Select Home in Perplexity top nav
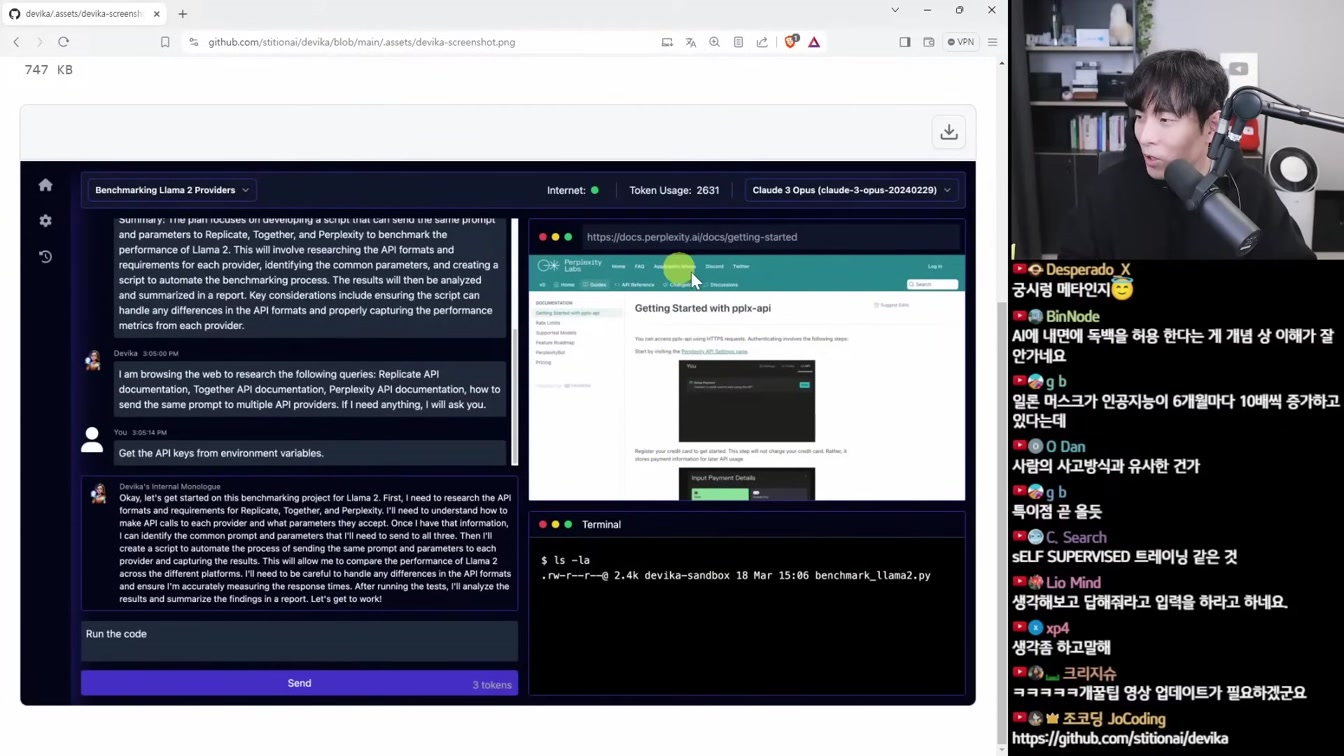 [618, 267]
